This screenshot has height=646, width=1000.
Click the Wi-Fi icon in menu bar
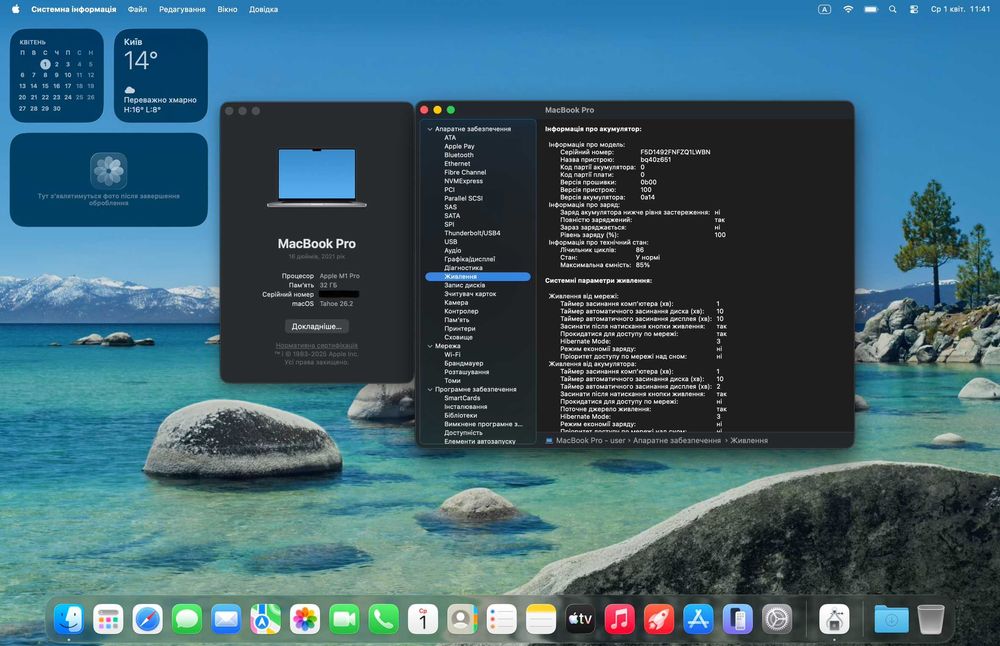[x=848, y=9]
